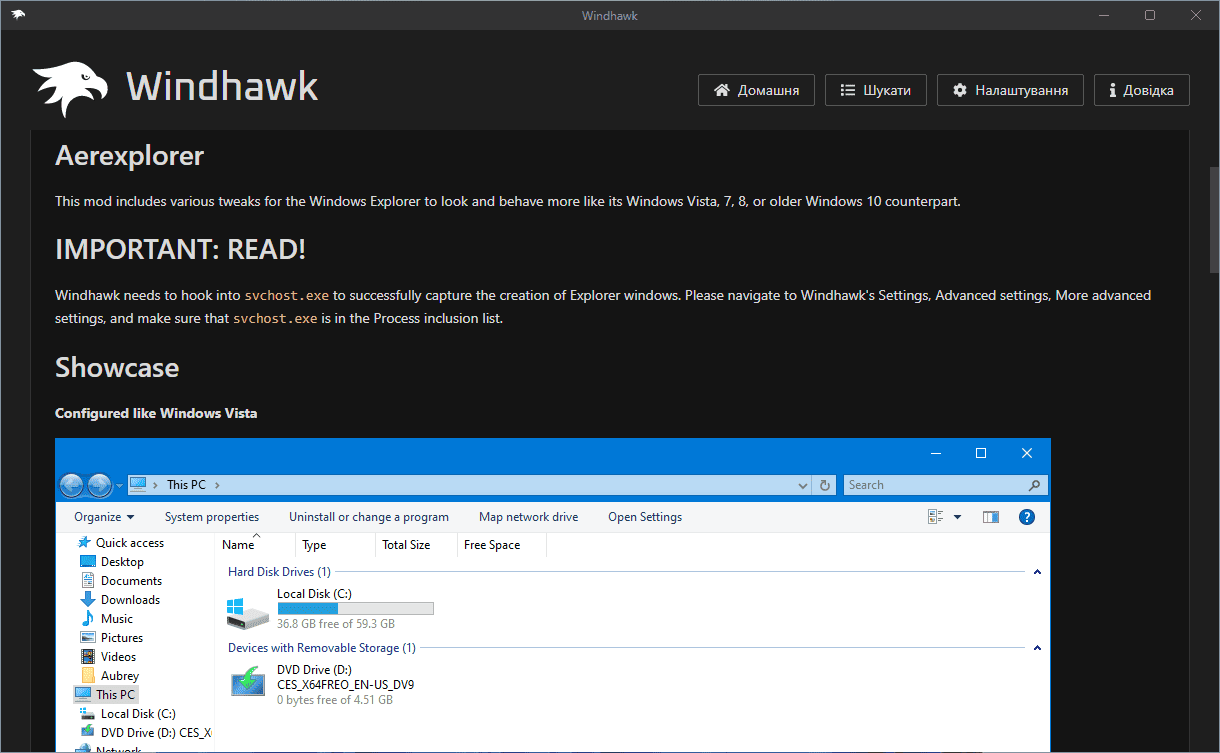The image size is (1220, 753).
Task: Click the 'IMPORTANT: READ!' heading
Action: (x=180, y=249)
